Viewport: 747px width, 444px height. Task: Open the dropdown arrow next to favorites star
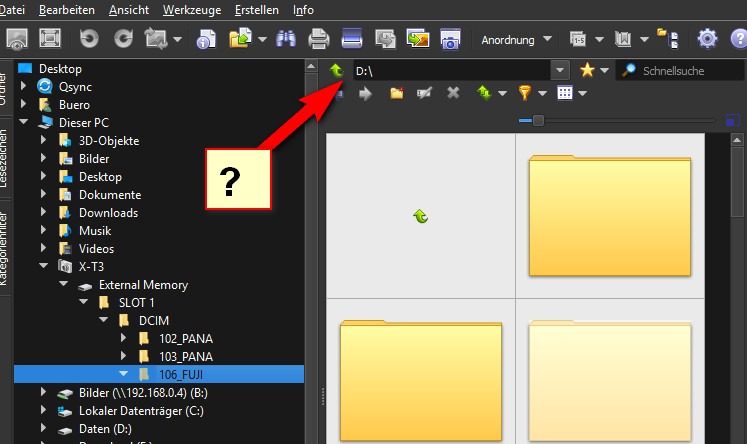click(x=604, y=71)
